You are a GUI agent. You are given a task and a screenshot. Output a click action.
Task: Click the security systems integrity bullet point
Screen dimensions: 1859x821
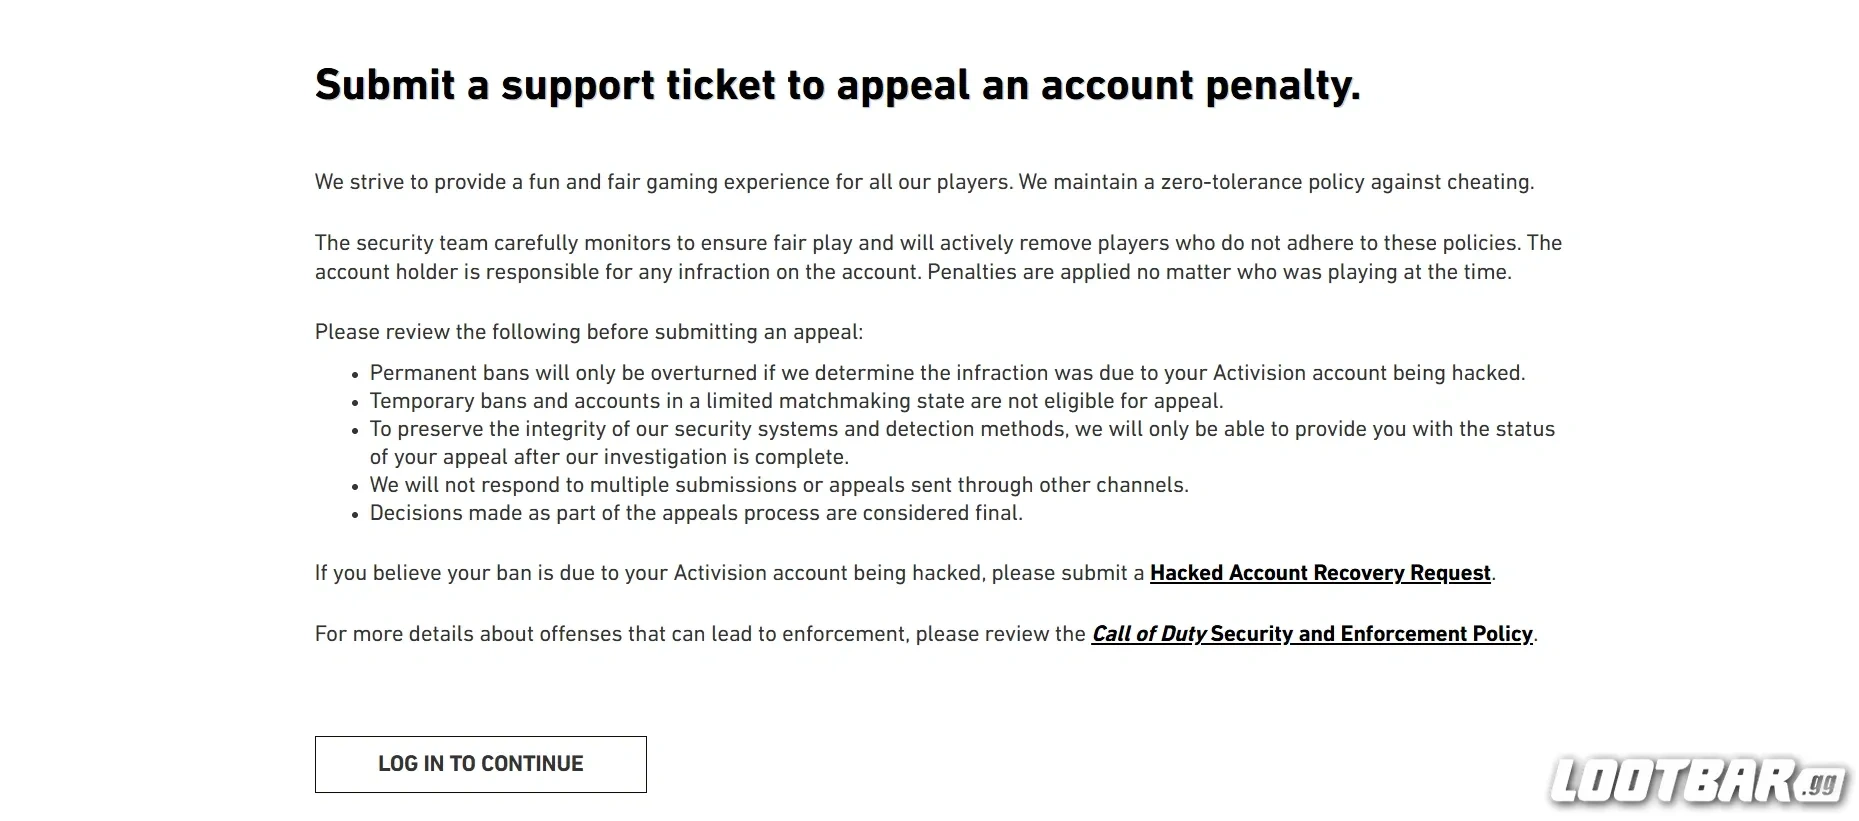pyautogui.click(x=960, y=442)
